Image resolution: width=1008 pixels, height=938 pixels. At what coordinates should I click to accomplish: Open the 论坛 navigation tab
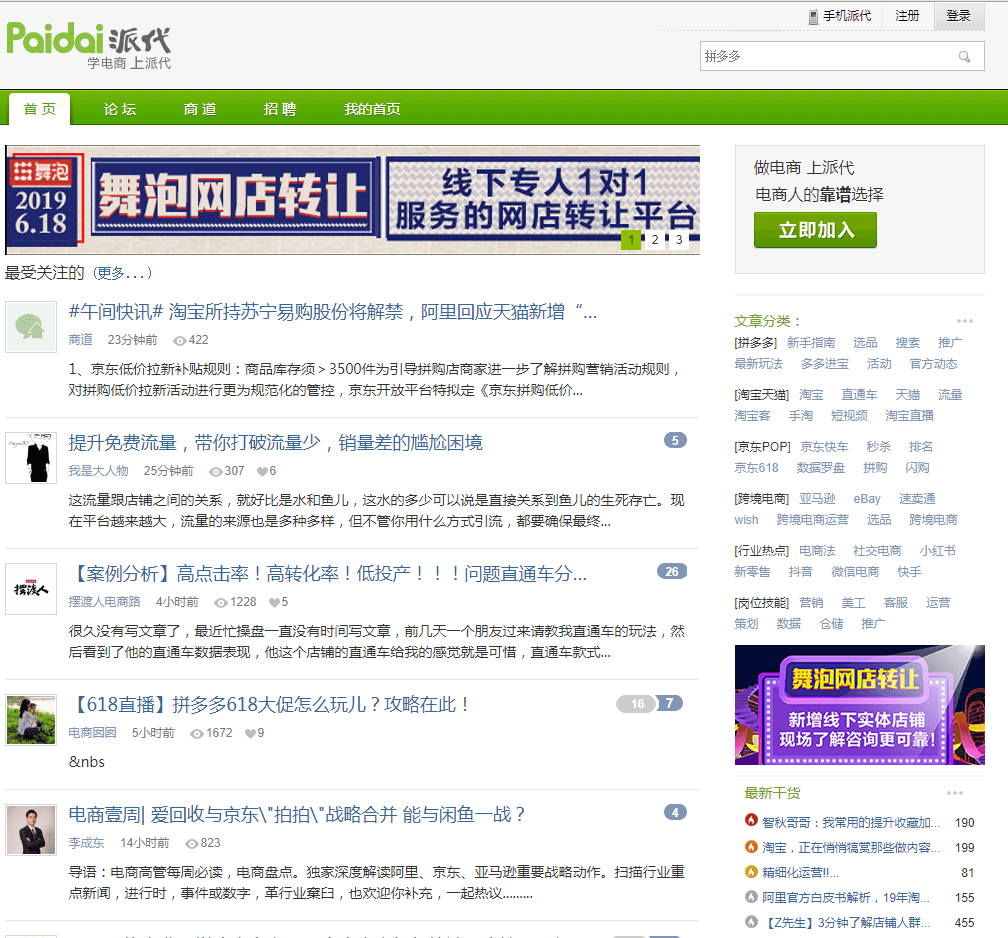[120, 109]
